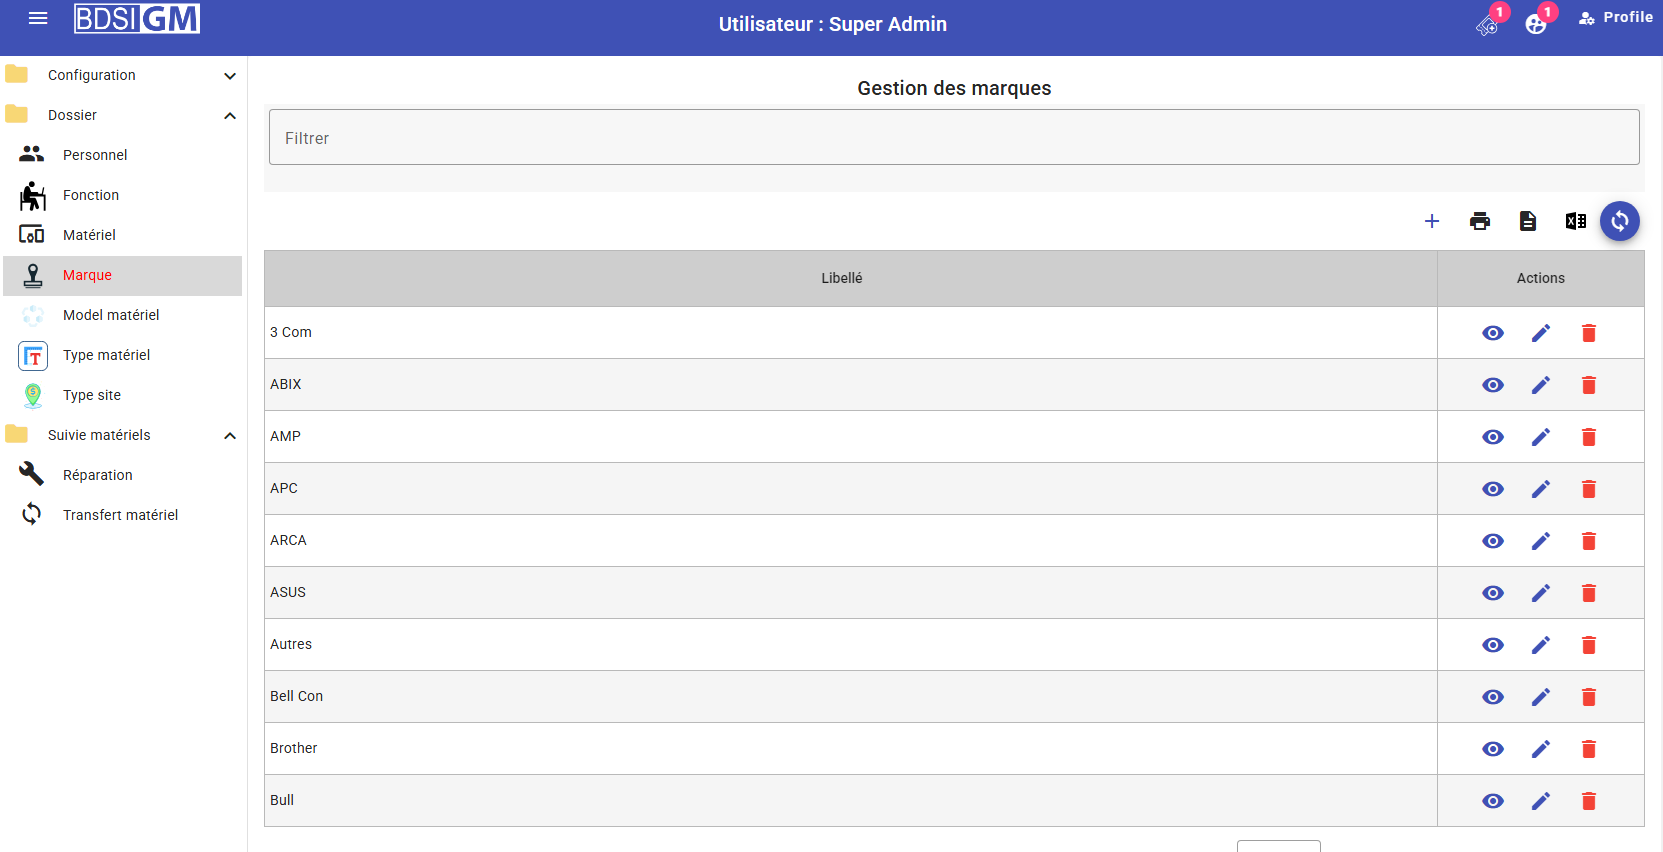Screen dimensions: 1663x852
Task: Delete the Bull row
Action: (1589, 801)
